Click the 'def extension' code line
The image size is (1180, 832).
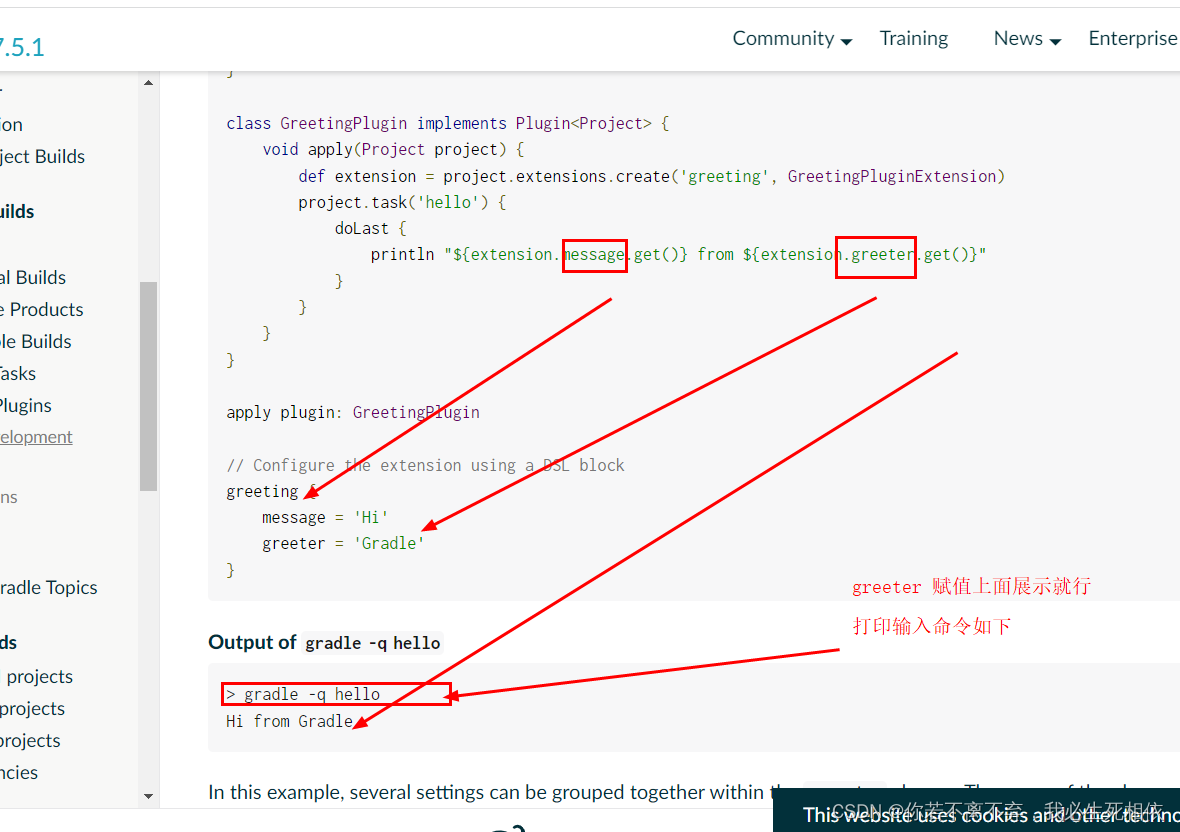click(x=652, y=176)
